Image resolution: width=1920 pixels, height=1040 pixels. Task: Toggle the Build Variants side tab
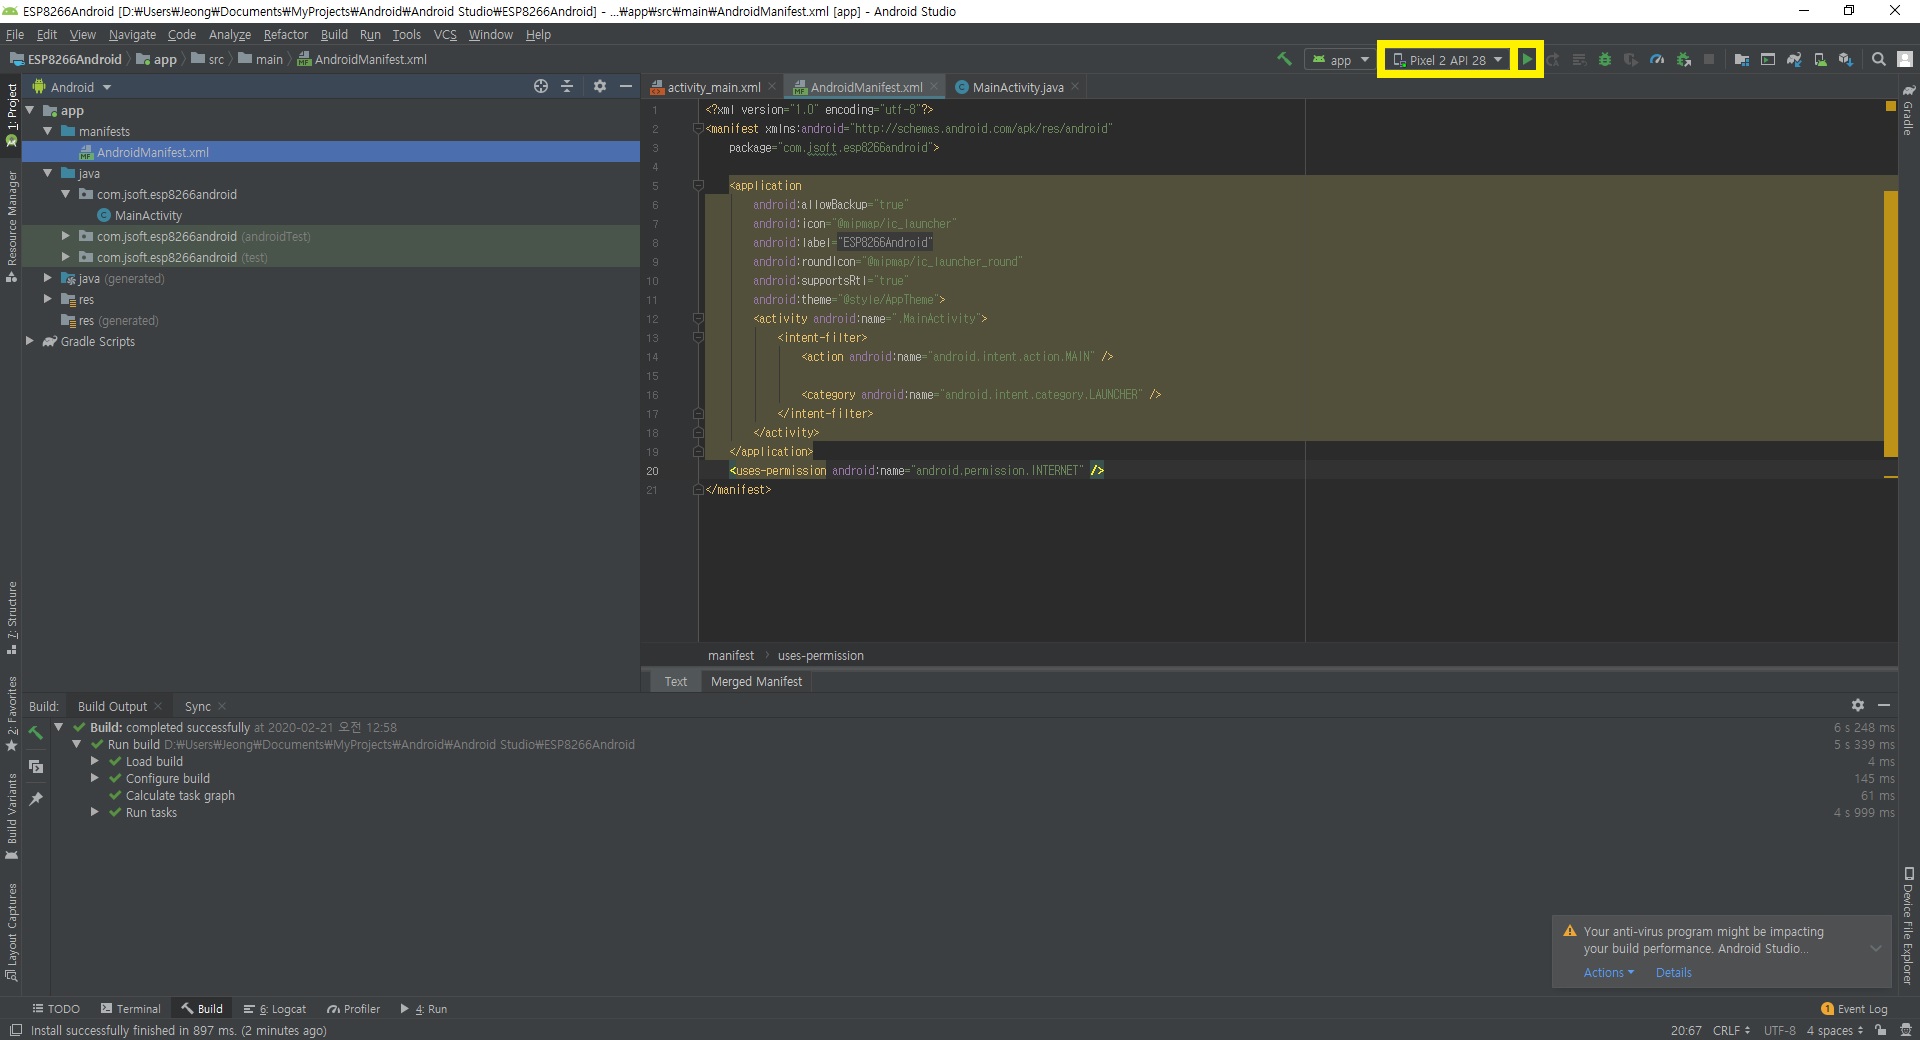tap(11, 816)
